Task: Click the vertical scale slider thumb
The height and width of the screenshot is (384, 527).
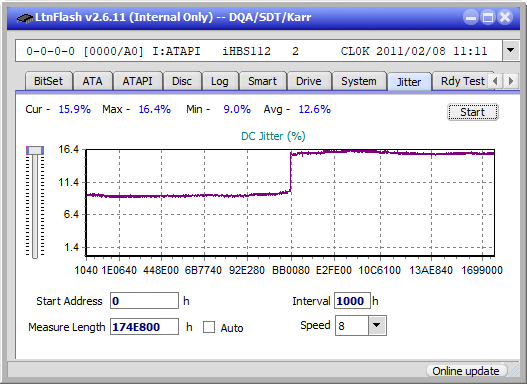Action: click(x=35, y=150)
